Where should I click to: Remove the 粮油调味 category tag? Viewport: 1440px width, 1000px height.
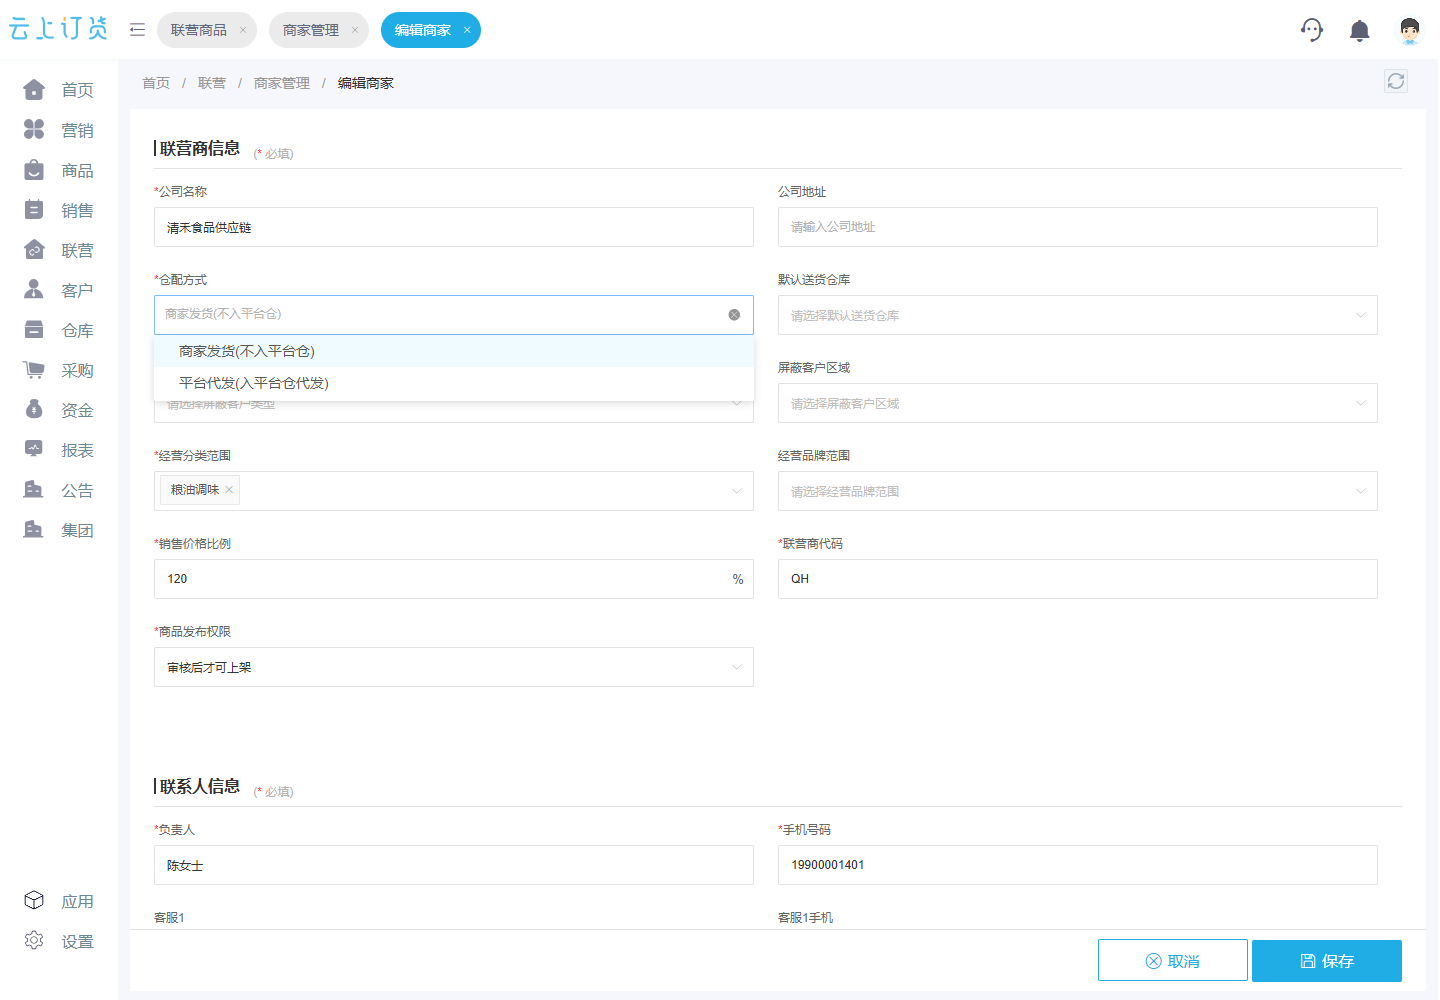(x=229, y=490)
